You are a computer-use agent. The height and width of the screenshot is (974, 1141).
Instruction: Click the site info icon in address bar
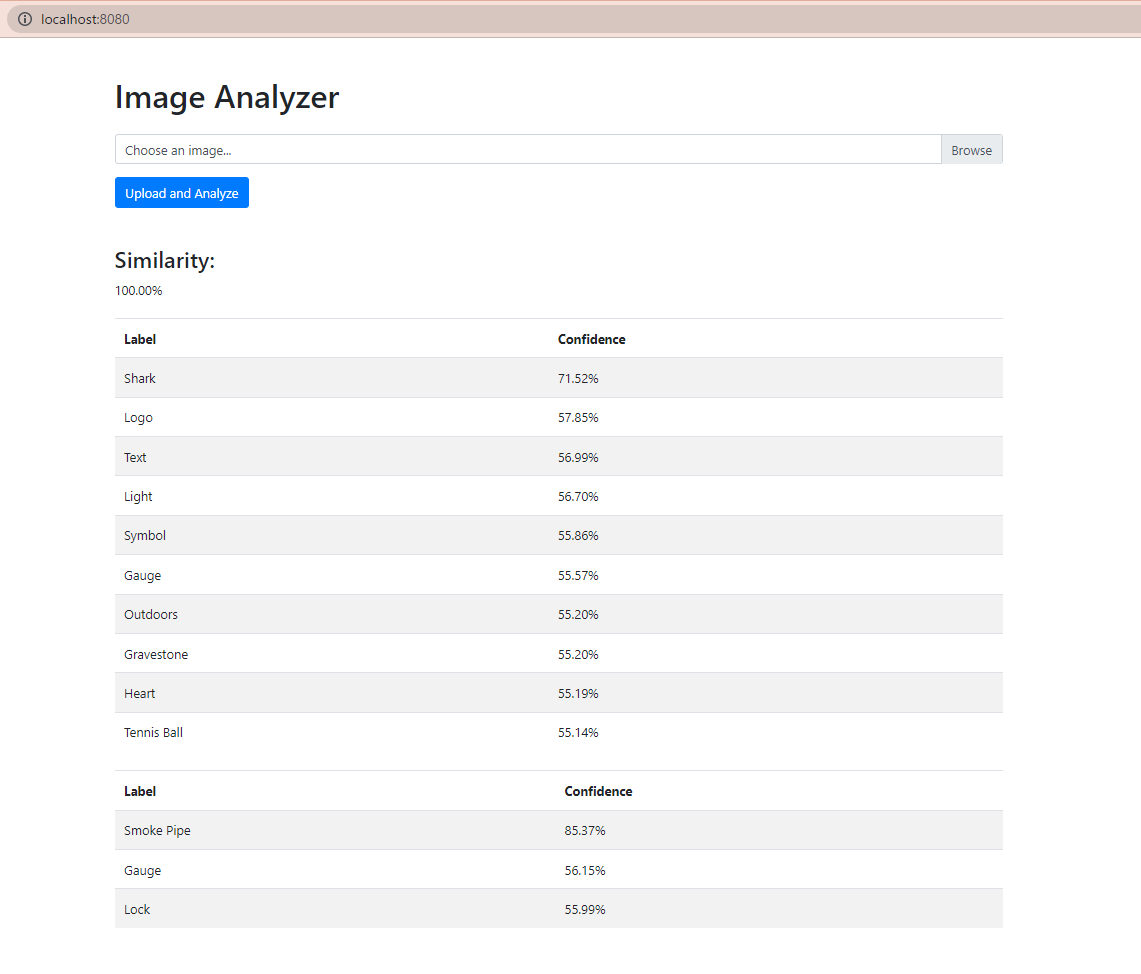click(x=25, y=19)
